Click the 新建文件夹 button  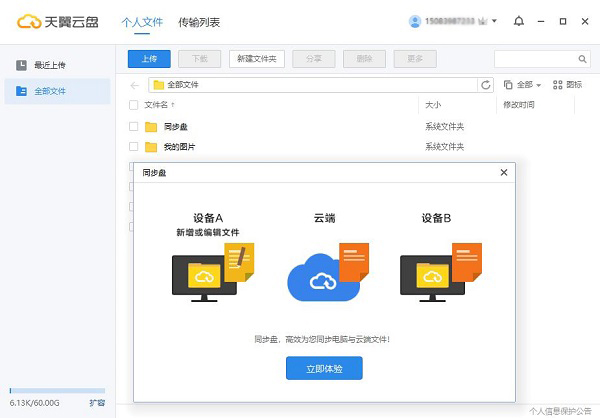(257, 59)
